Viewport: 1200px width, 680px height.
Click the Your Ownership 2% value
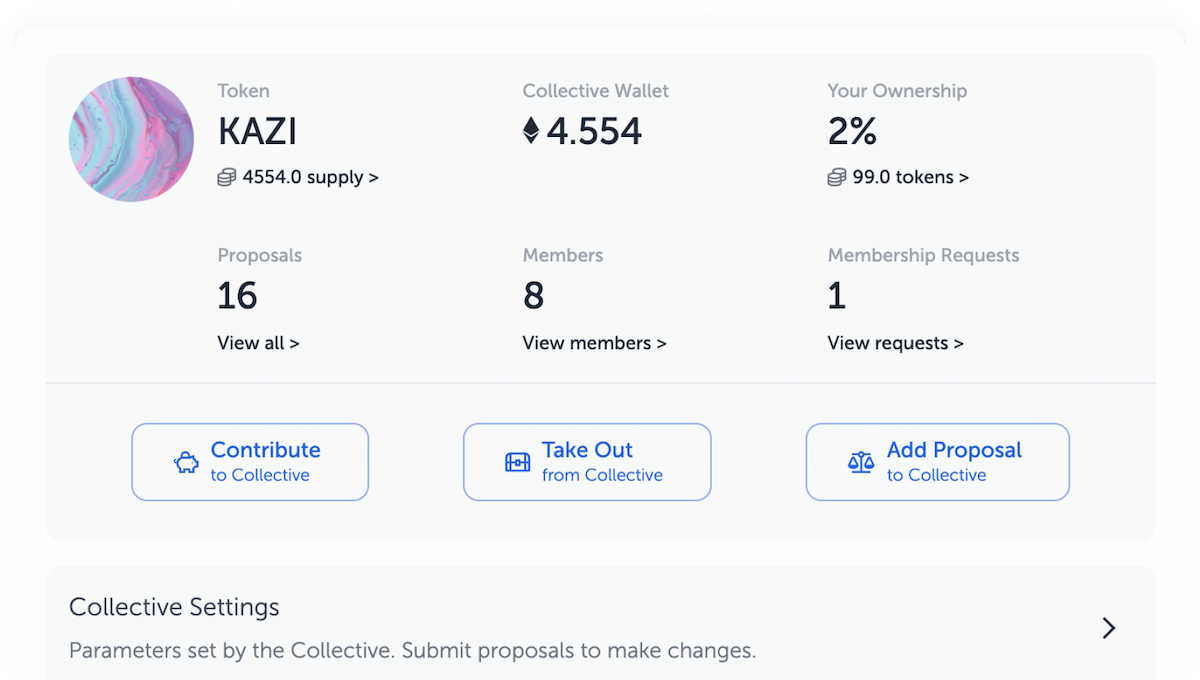pos(852,130)
